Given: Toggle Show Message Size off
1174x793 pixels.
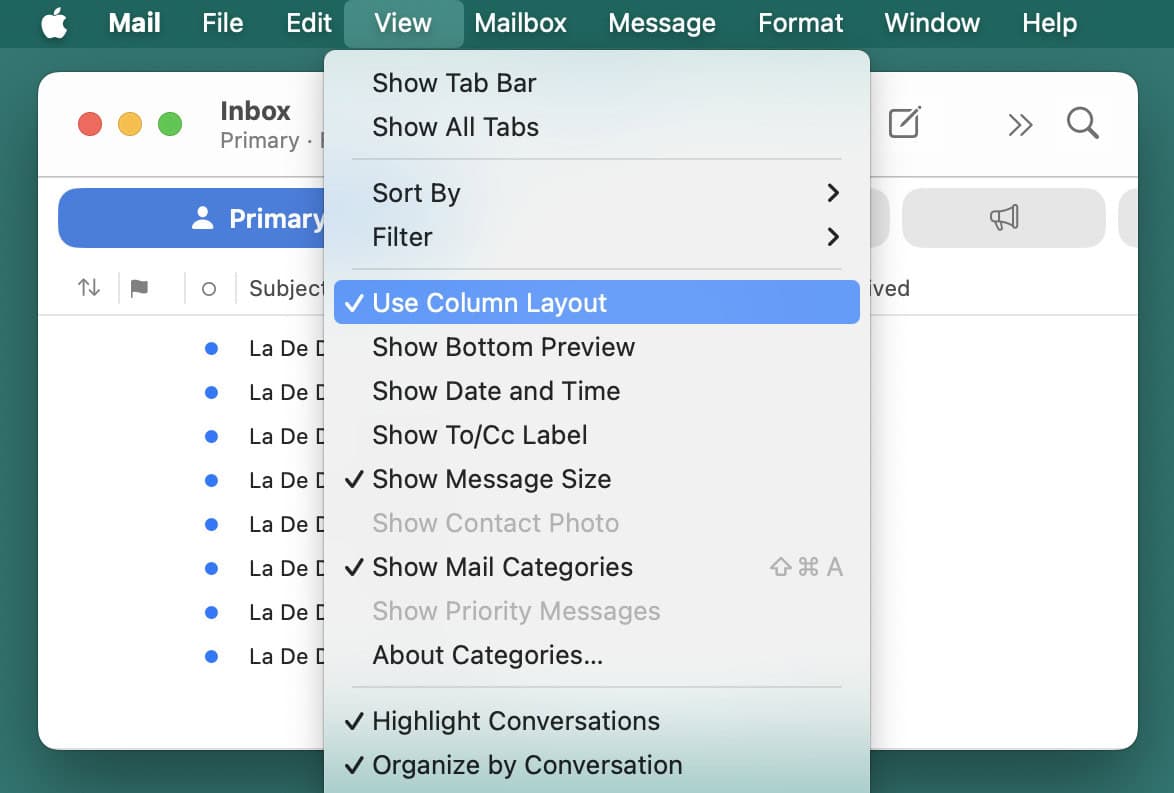Looking at the screenshot, I should [x=597, y=479].
